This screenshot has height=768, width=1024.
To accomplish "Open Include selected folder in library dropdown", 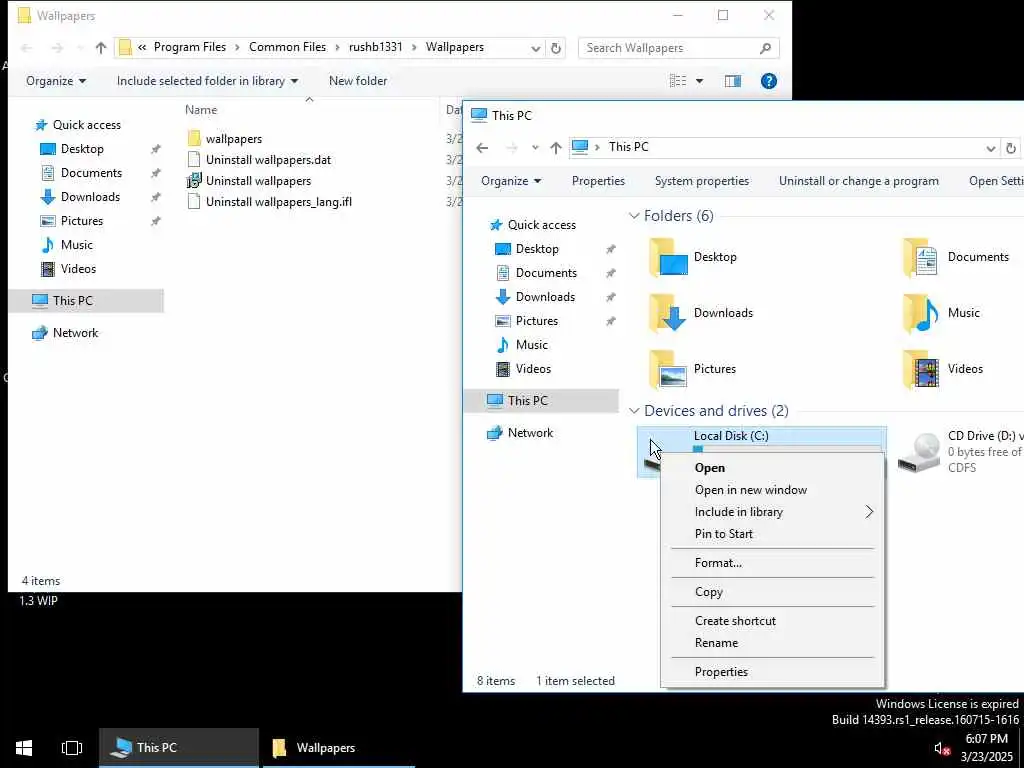I will [x=207, y=81].
